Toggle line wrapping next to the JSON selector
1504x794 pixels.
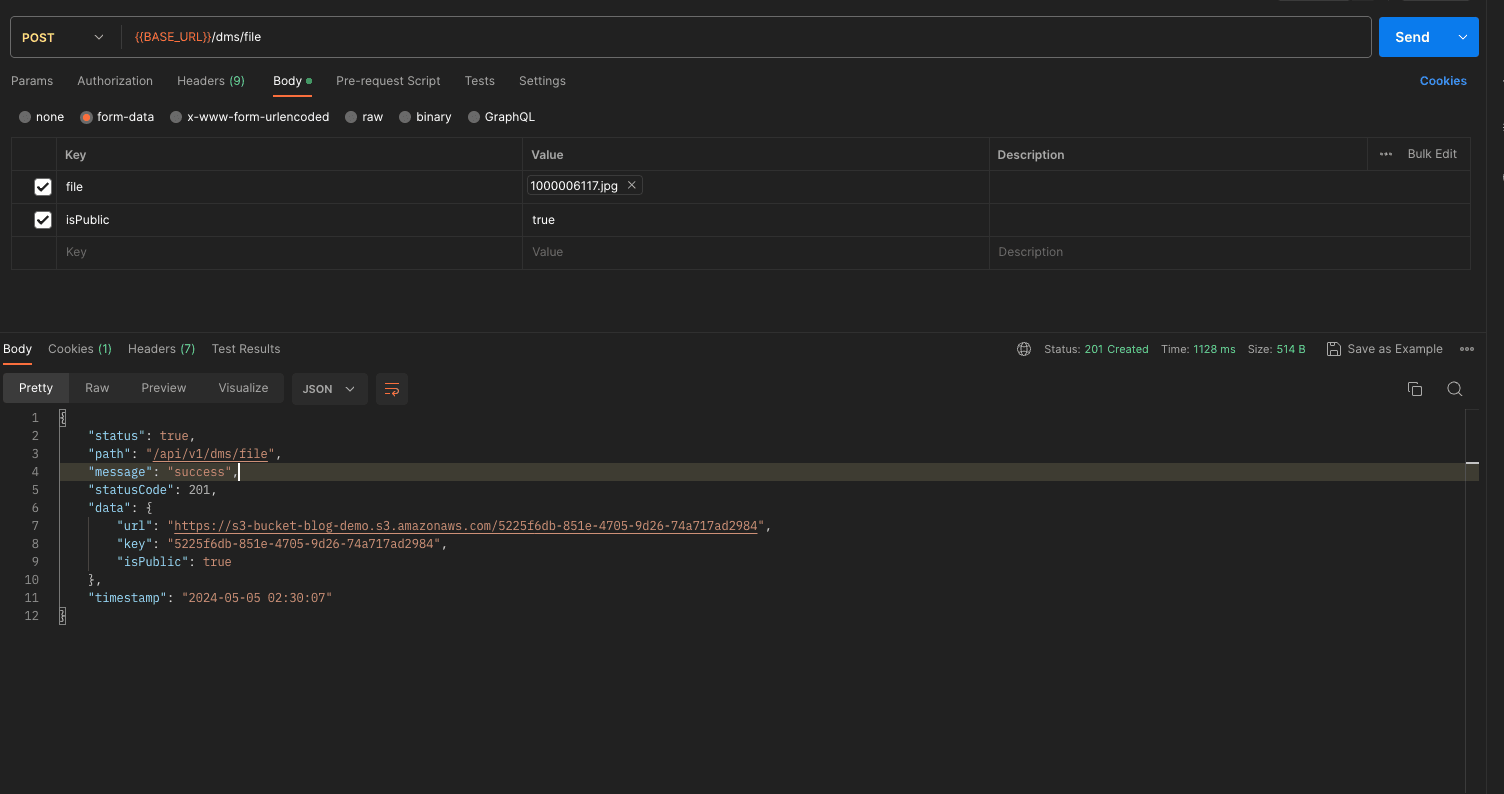[x=391, y=389]
